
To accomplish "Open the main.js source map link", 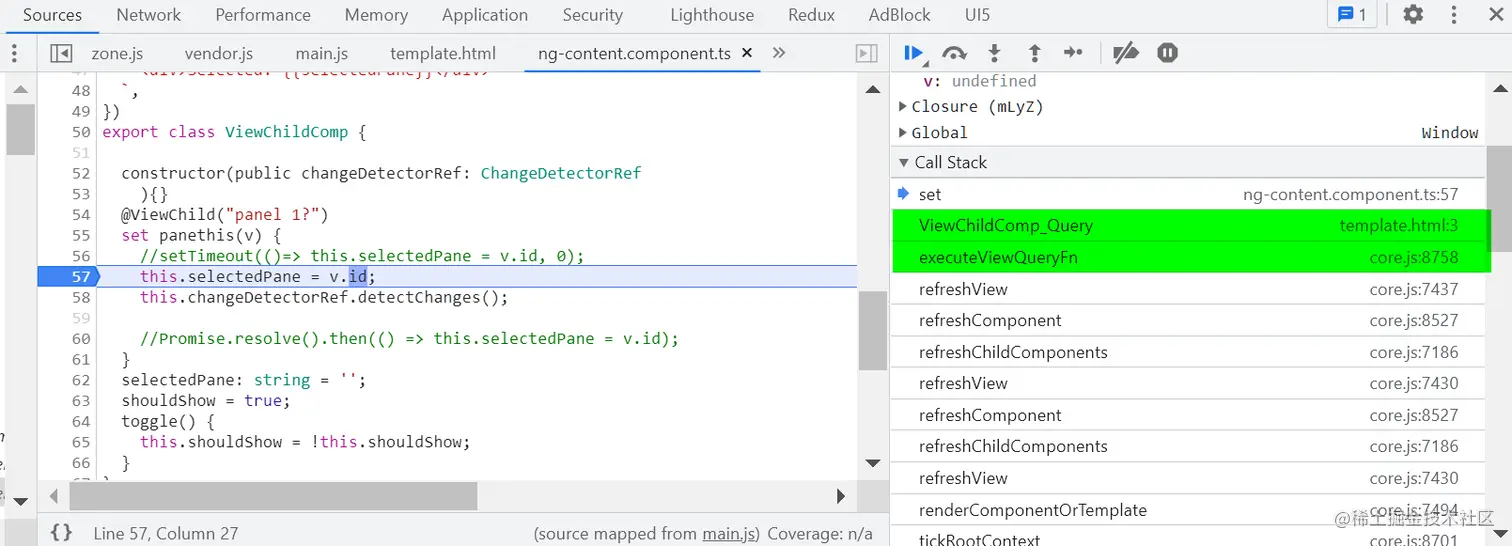I will (730, 534).
